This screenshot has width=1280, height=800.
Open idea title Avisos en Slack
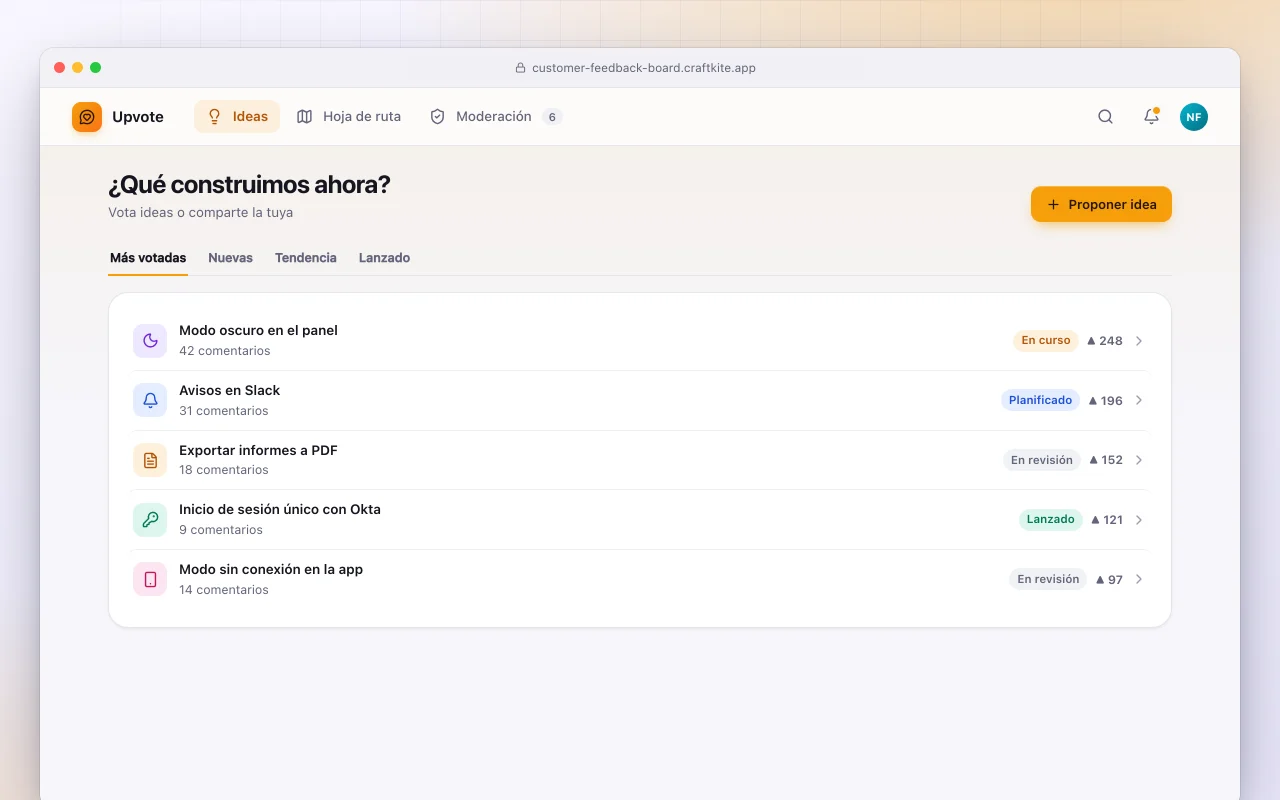229,391
